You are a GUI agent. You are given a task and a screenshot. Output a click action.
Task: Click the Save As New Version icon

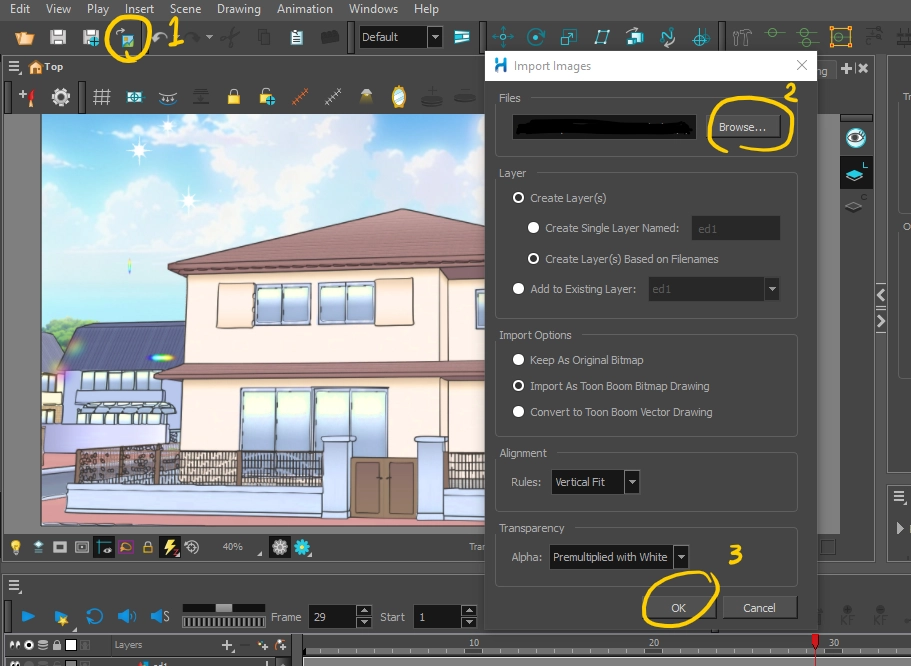coord(91,38)
